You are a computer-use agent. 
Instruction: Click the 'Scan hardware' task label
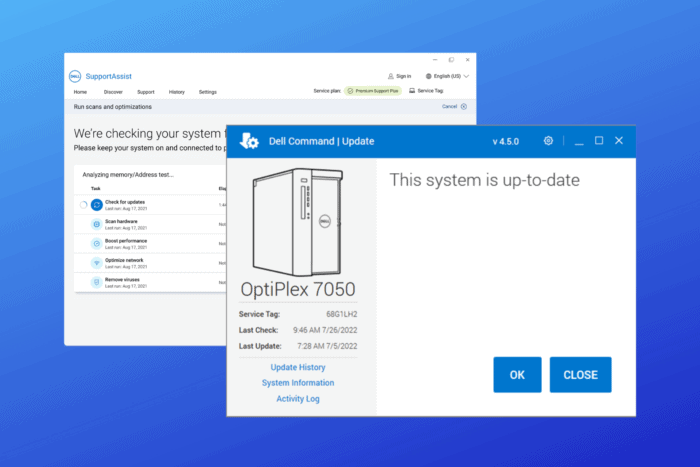(x=121, y=221)
